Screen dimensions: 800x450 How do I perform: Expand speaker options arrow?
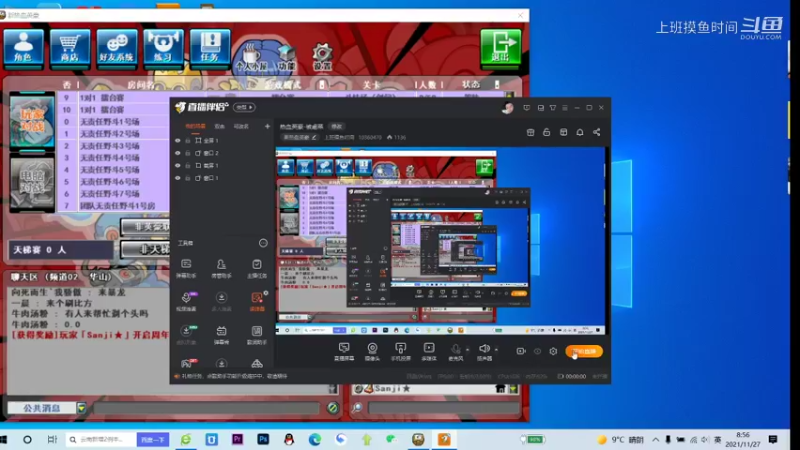(496, 349)
